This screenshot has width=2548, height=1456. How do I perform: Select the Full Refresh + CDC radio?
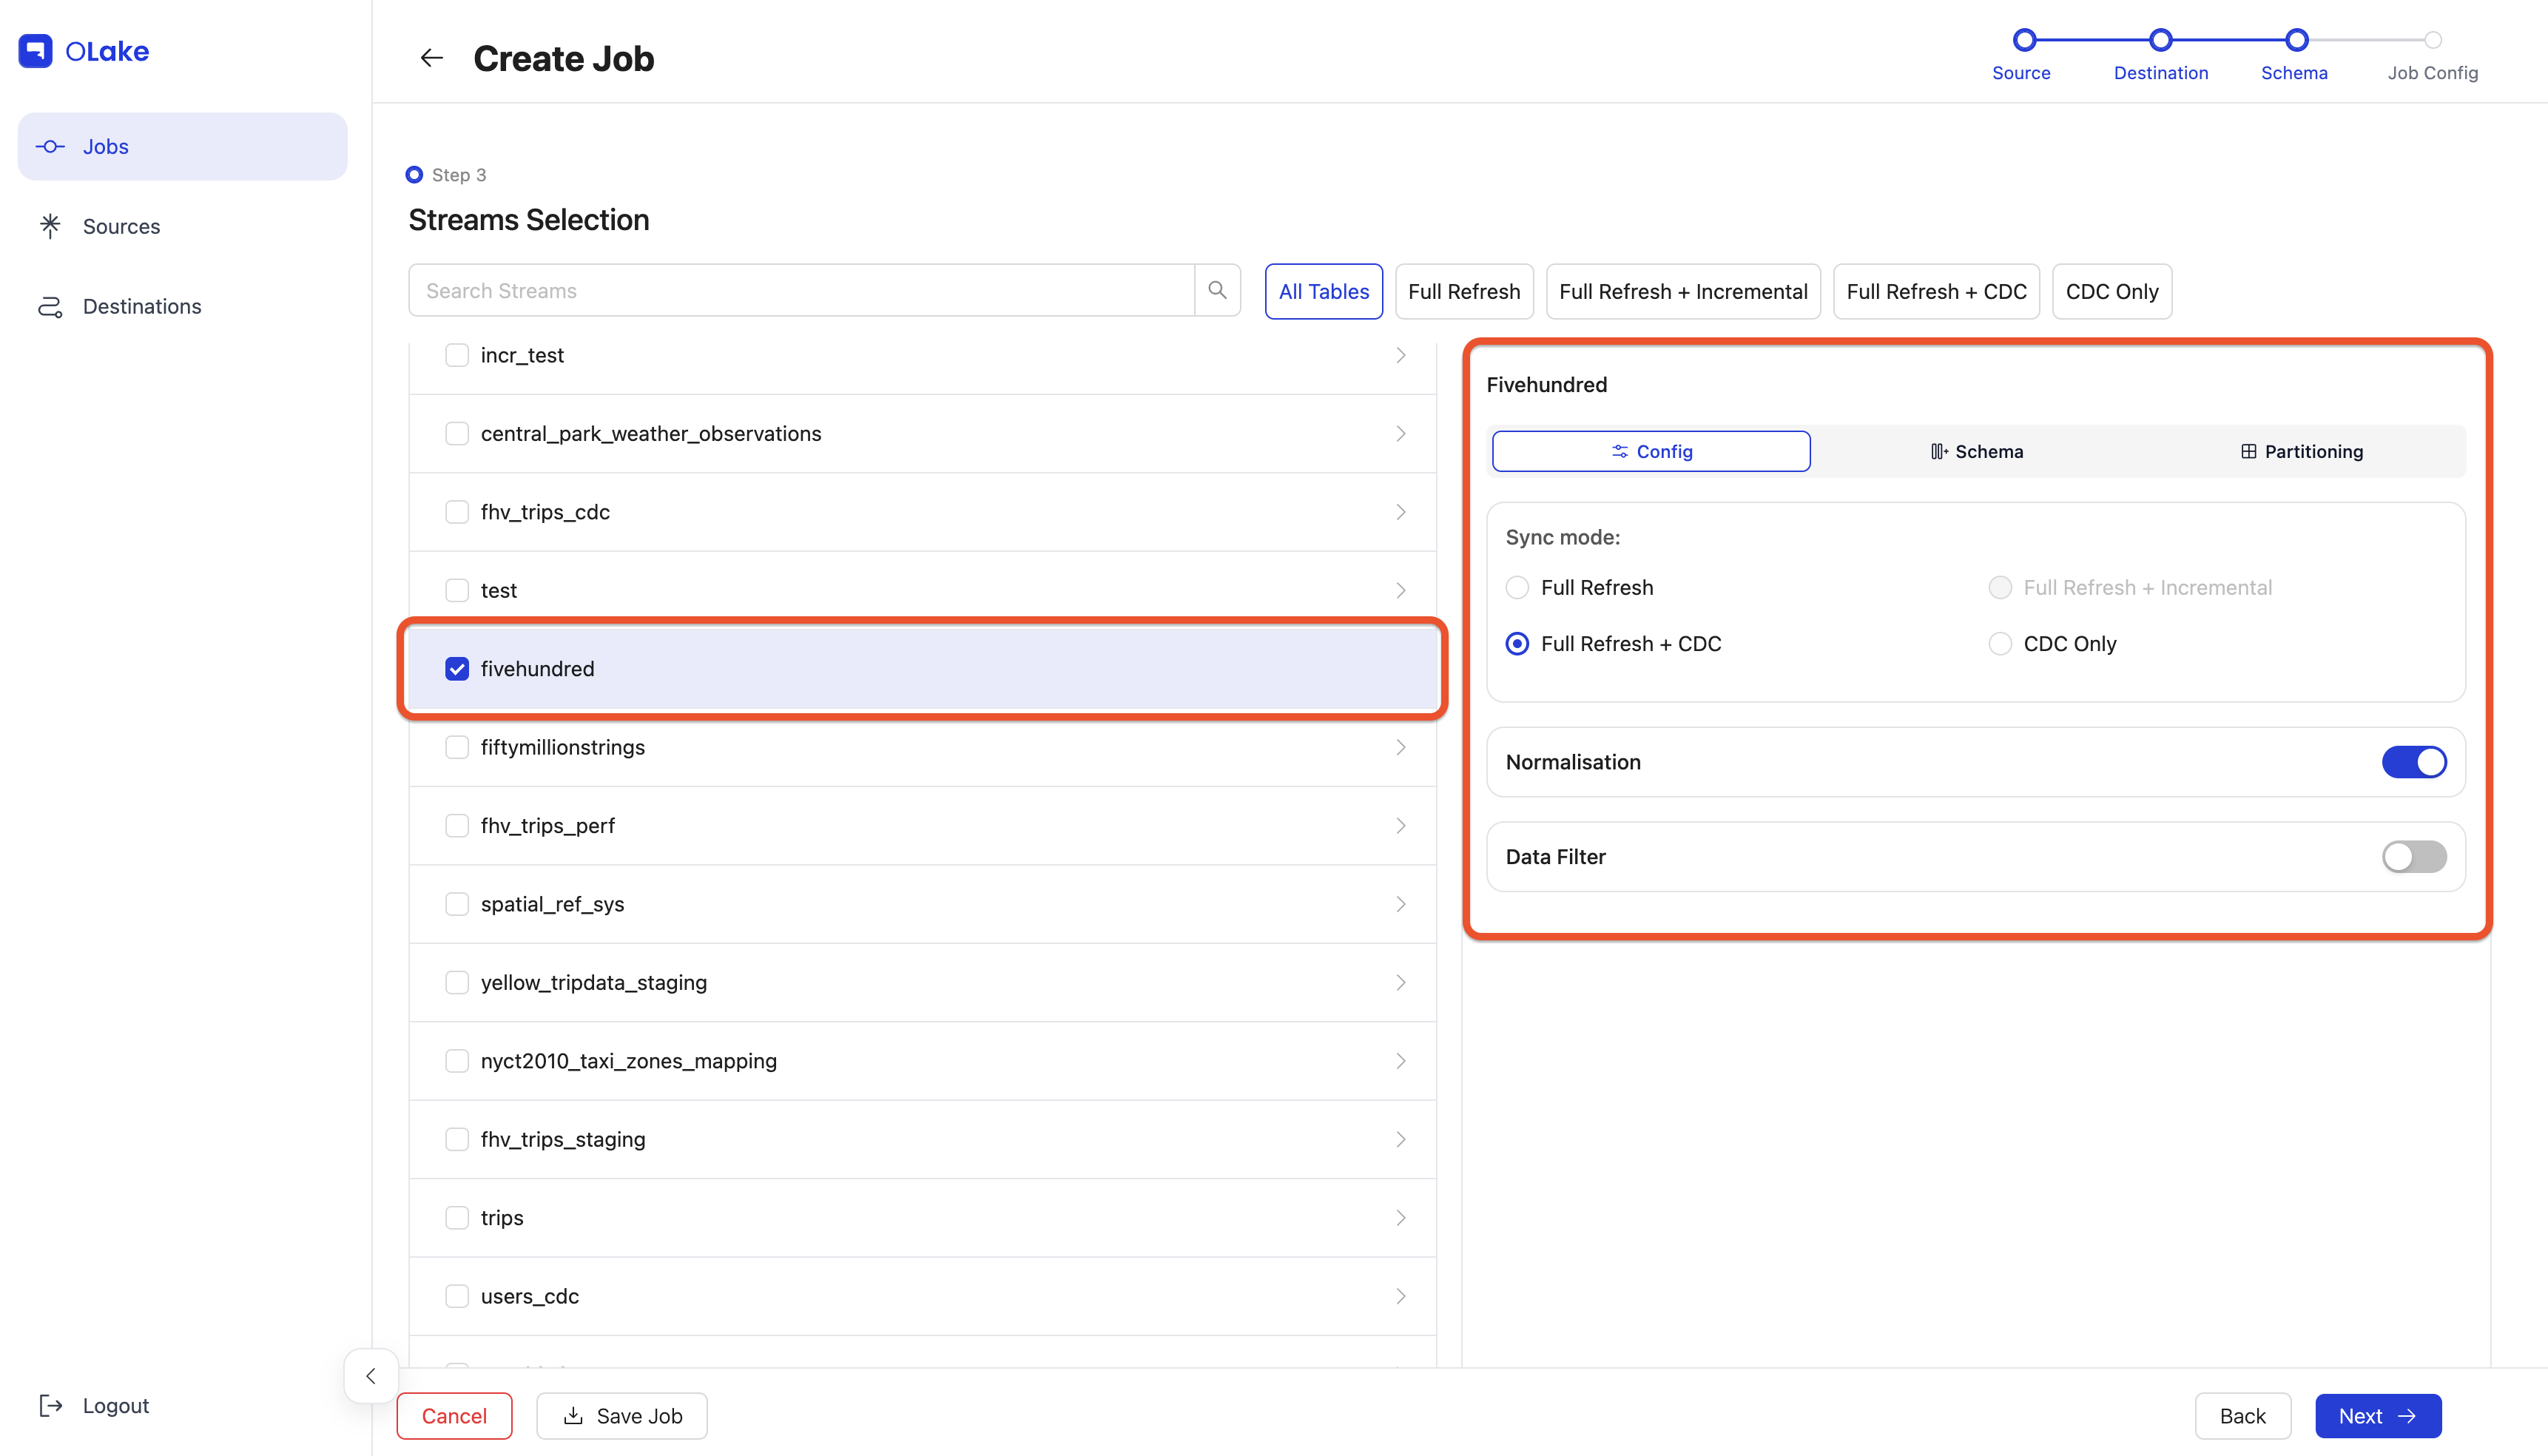1517,643
